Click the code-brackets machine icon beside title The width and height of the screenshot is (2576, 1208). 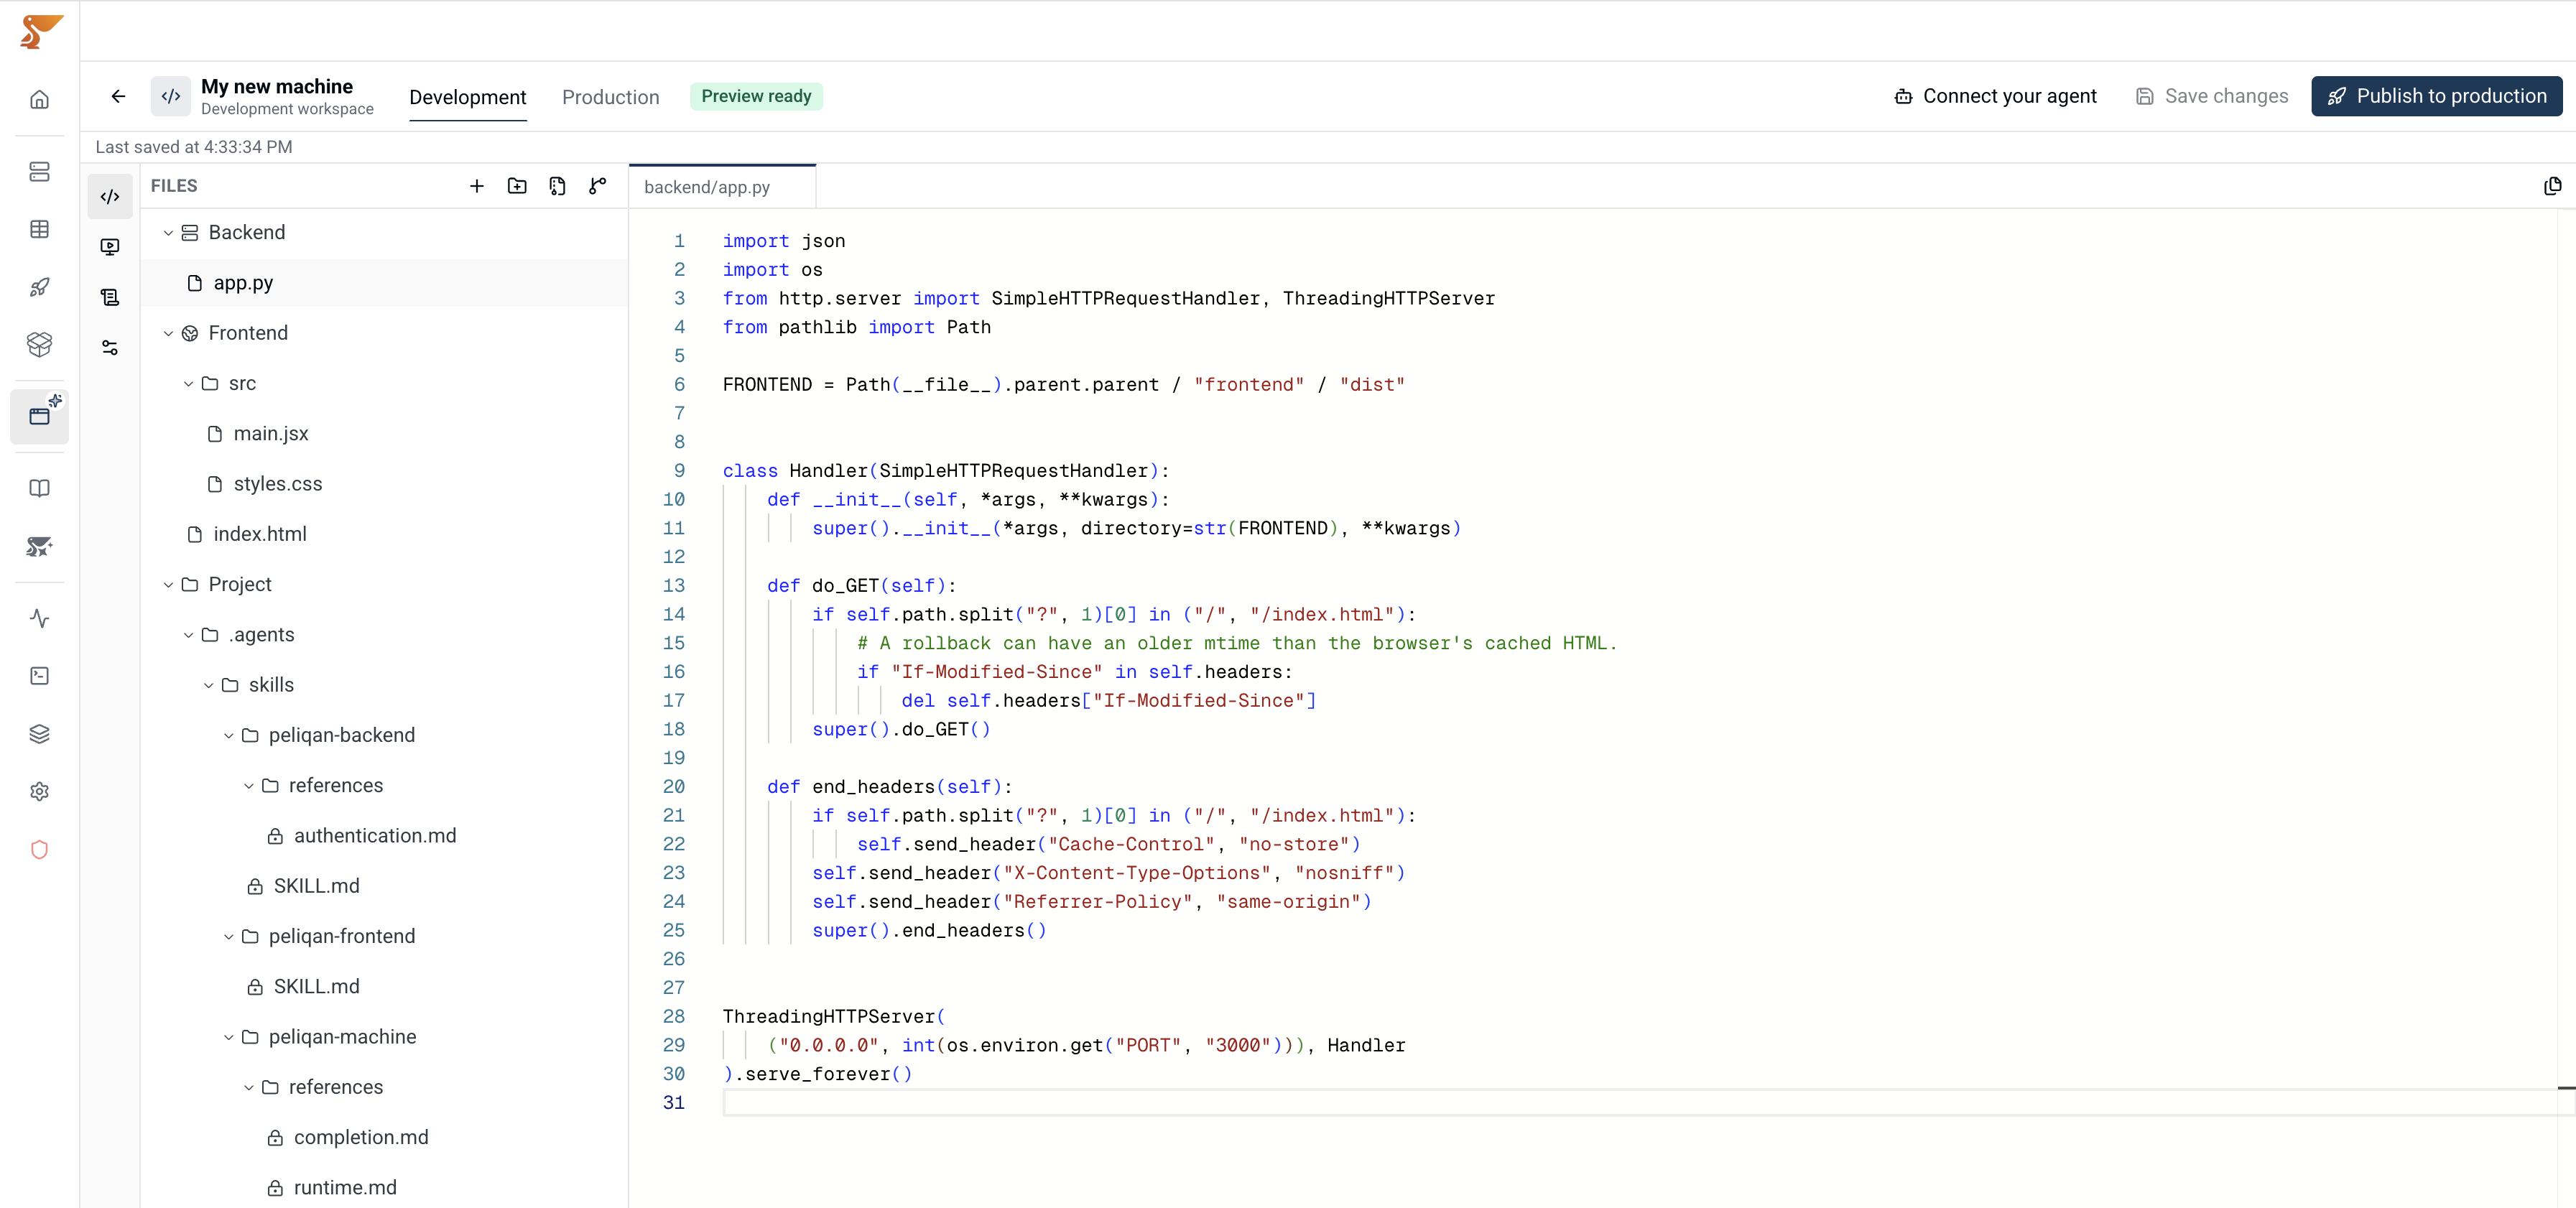click(x=171, y=96)
